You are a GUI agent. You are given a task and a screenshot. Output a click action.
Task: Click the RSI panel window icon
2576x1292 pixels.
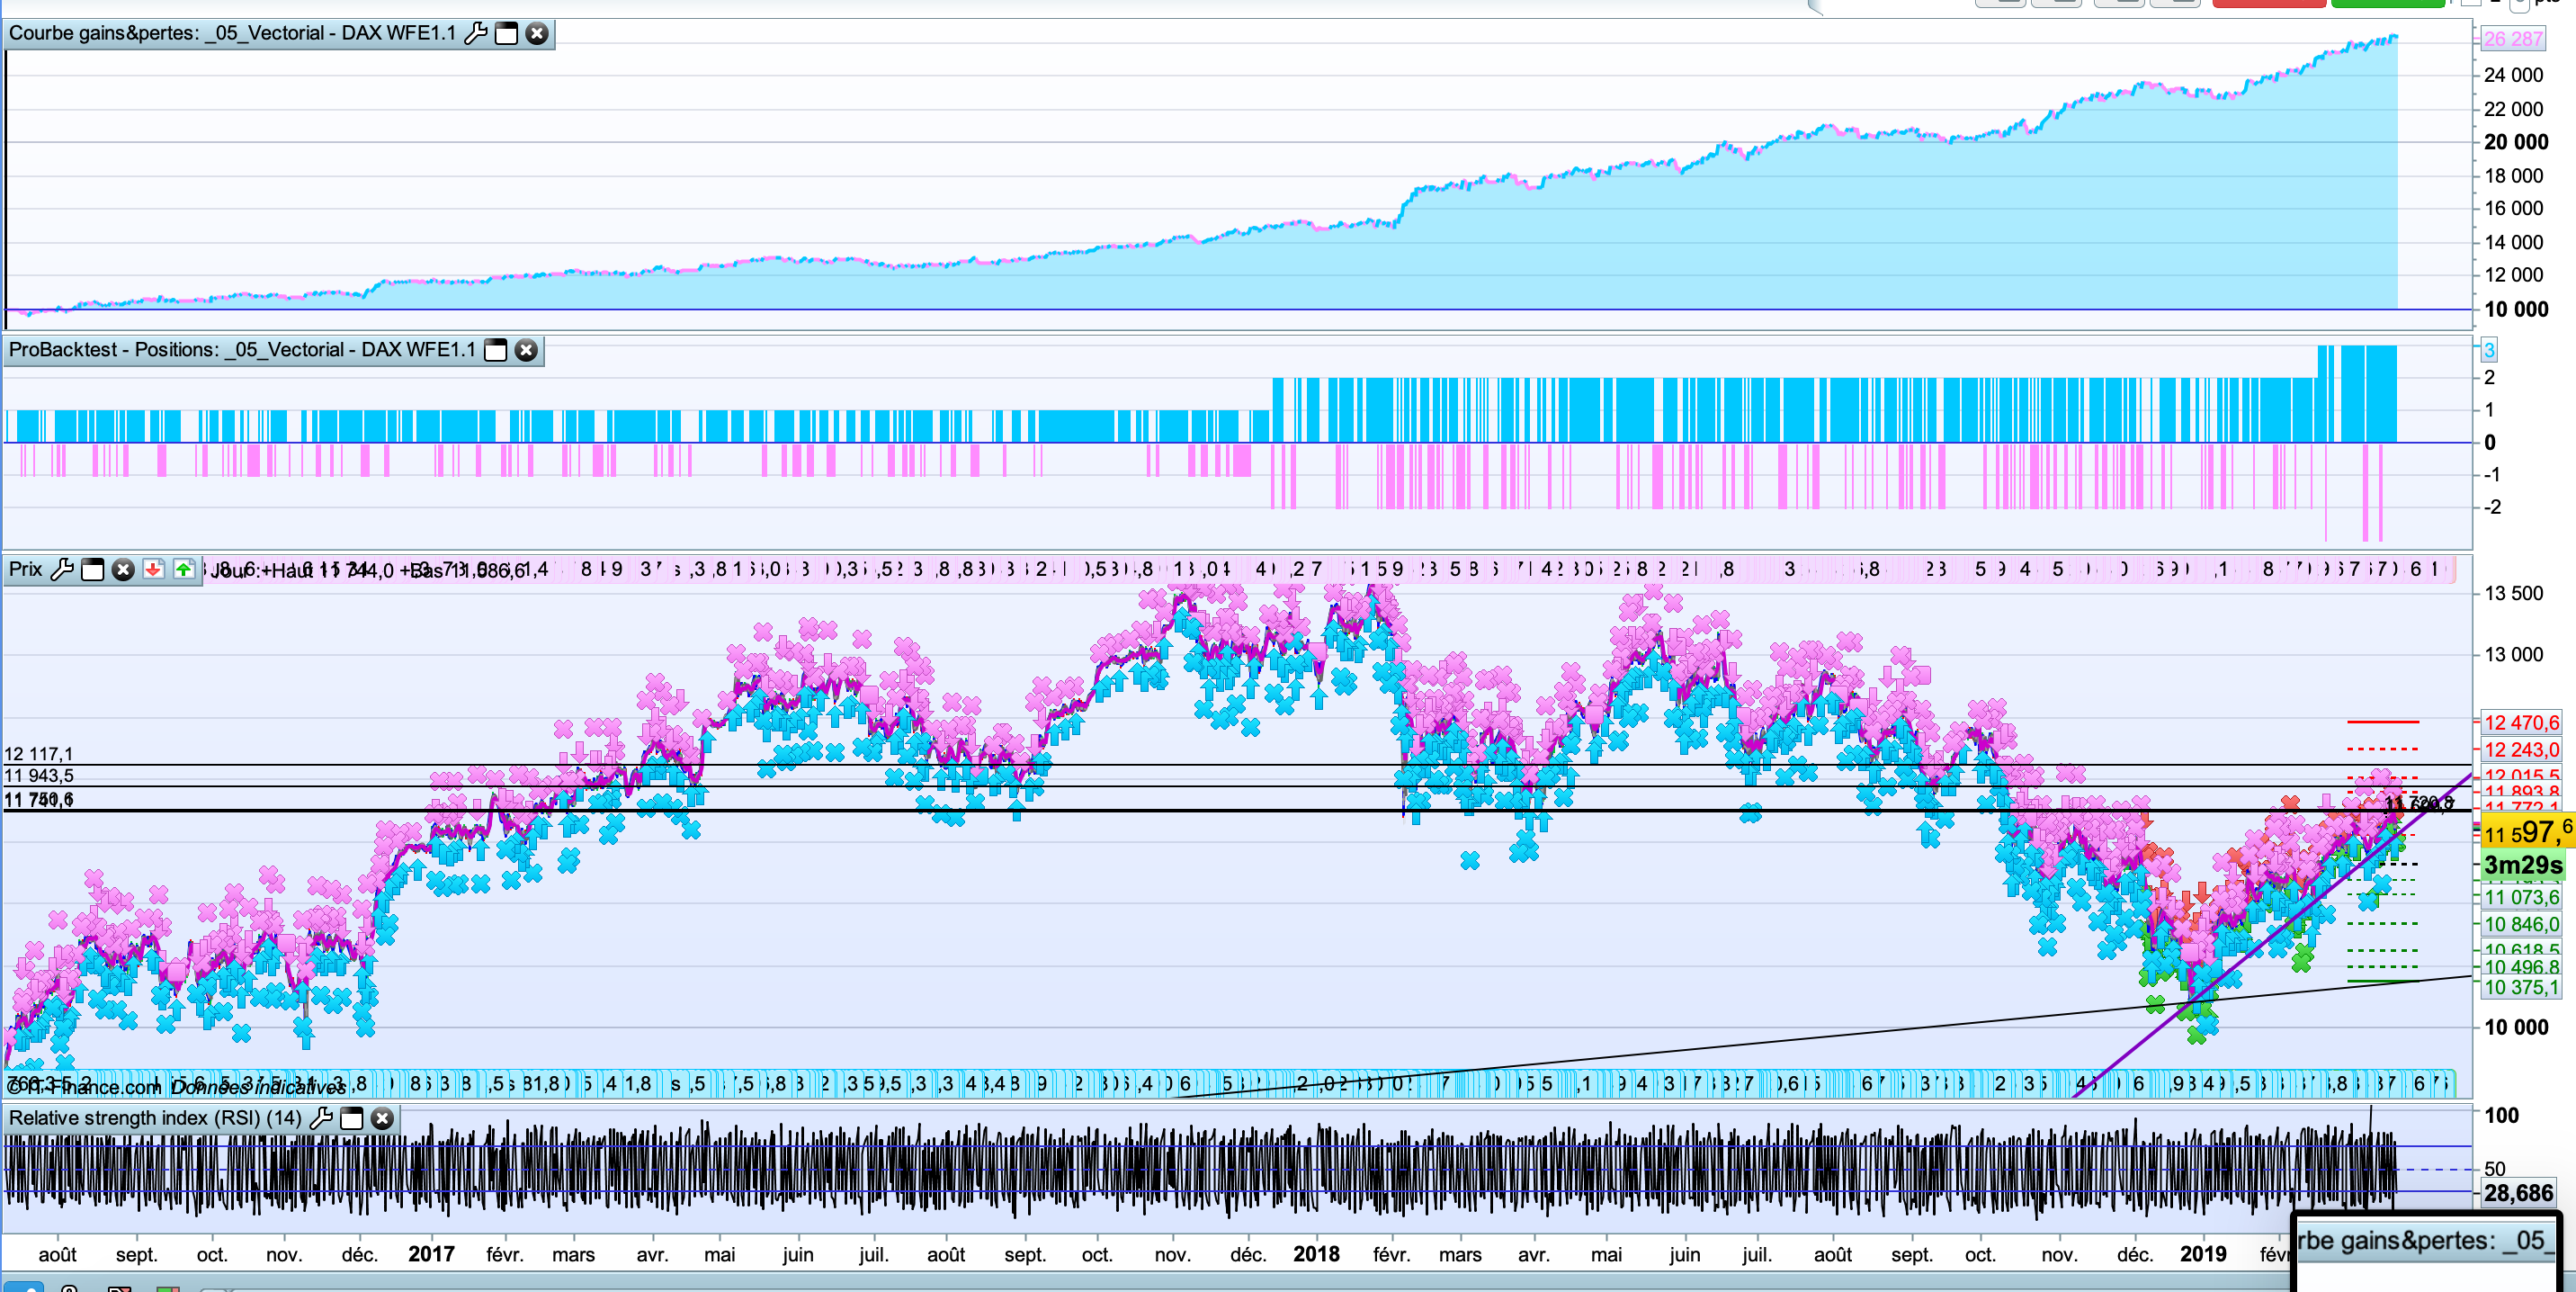coord(352,1118)
